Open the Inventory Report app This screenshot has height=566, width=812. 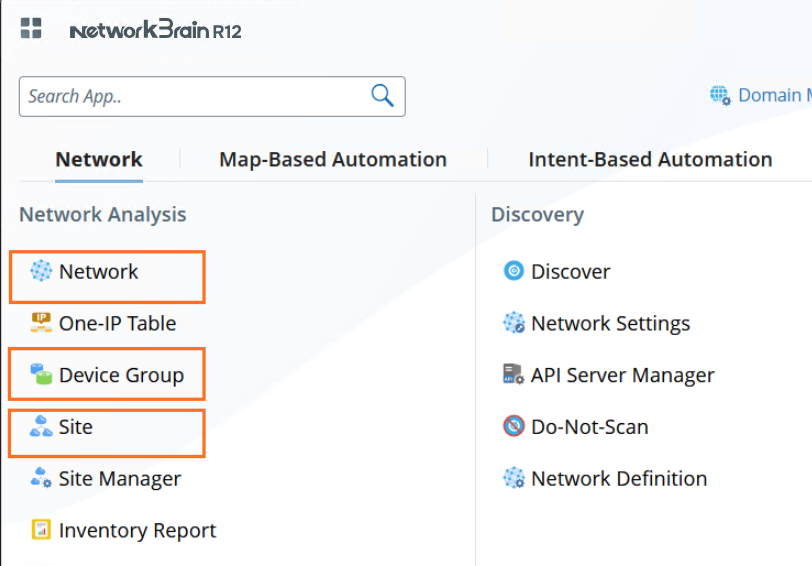click(x=136, y=531)
